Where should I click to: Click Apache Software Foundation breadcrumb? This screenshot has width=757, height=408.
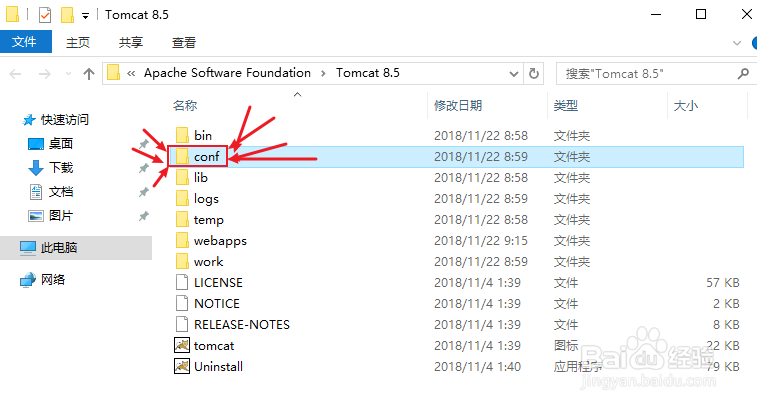227,73
